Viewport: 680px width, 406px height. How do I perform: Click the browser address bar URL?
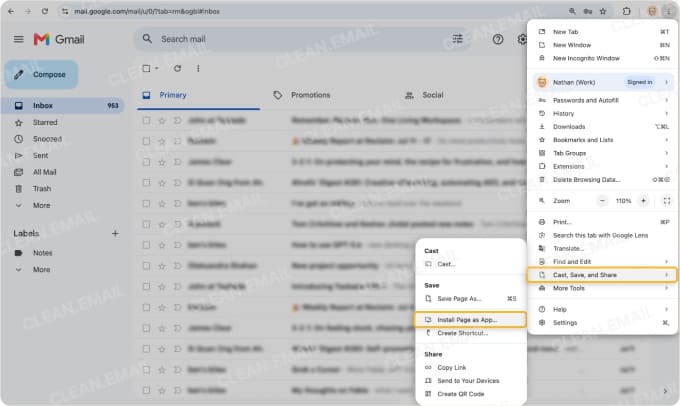click(147, 11)
